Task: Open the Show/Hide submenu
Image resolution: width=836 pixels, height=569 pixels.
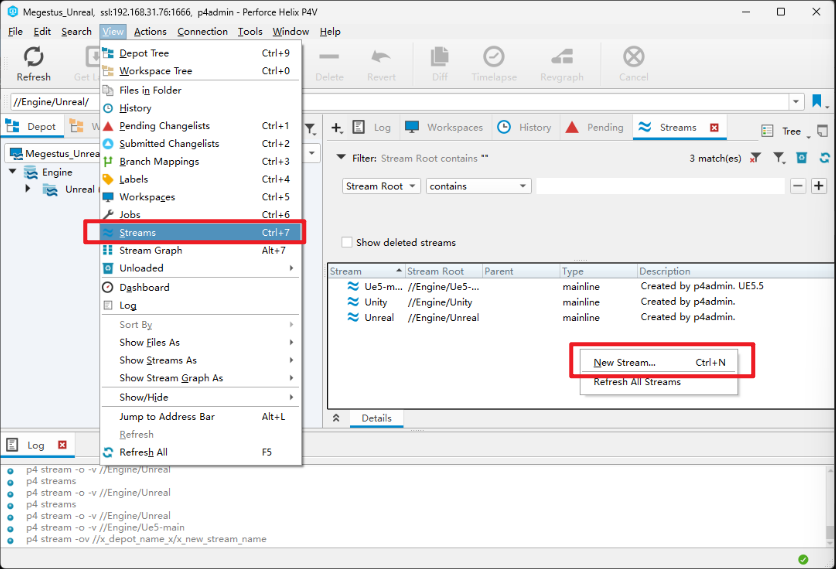Action: tap(200, 397)
